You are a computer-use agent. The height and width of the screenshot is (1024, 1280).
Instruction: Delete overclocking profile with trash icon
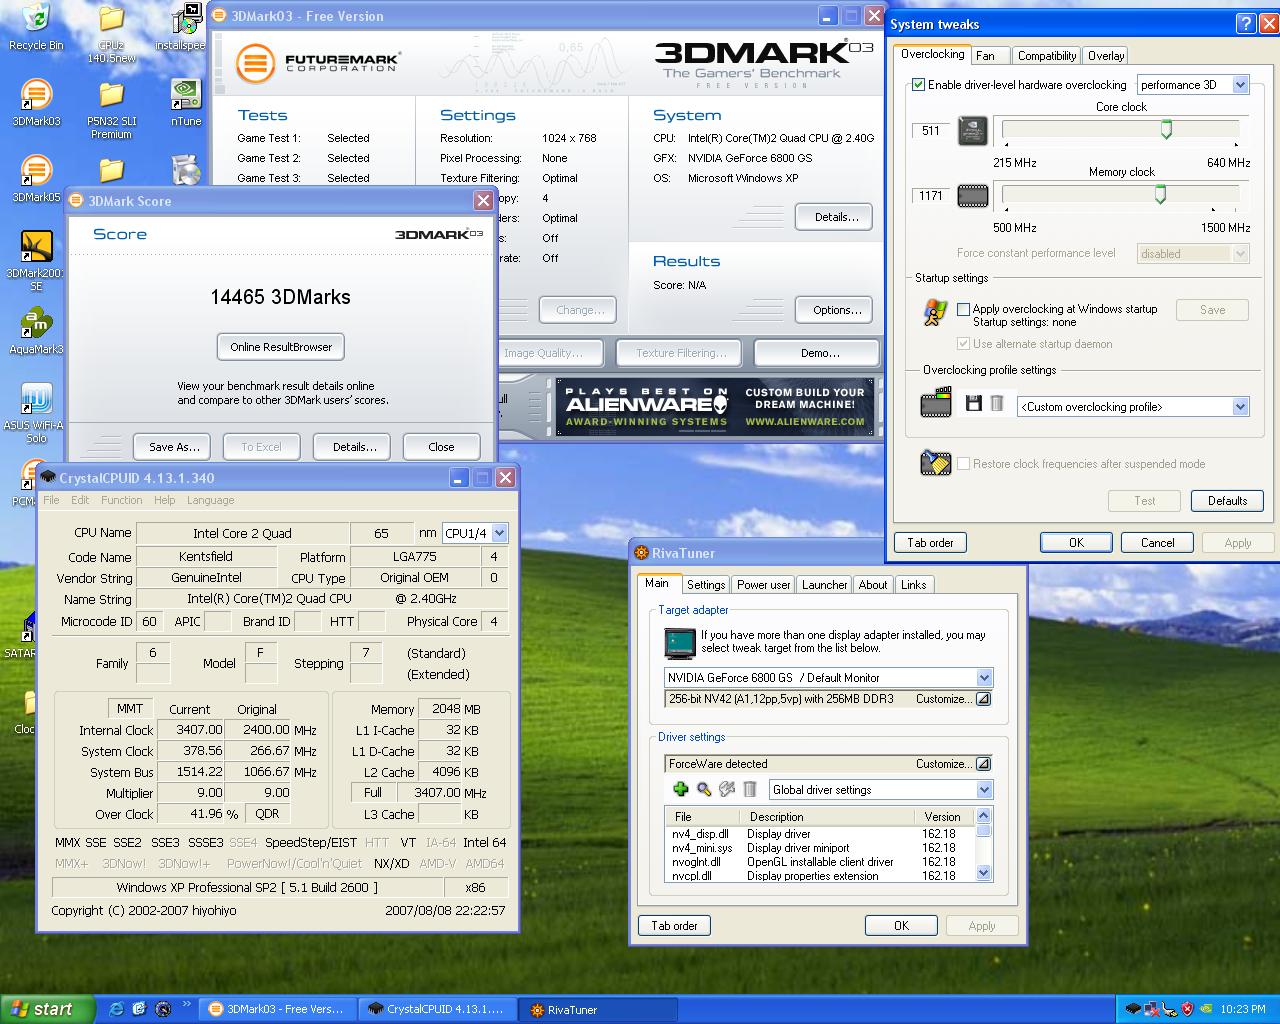[997, 404]
